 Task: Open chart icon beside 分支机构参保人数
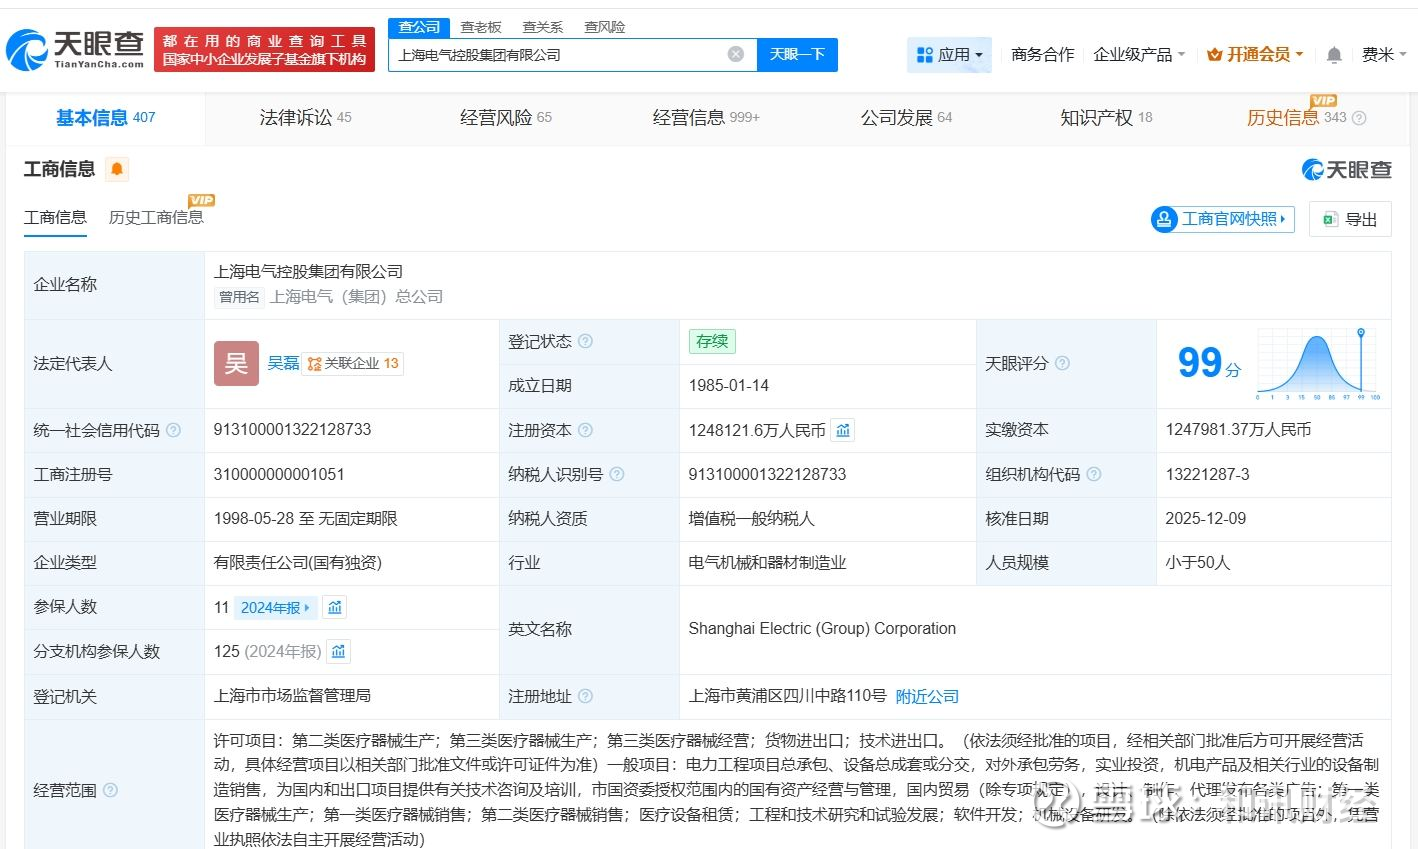[339, 652]
